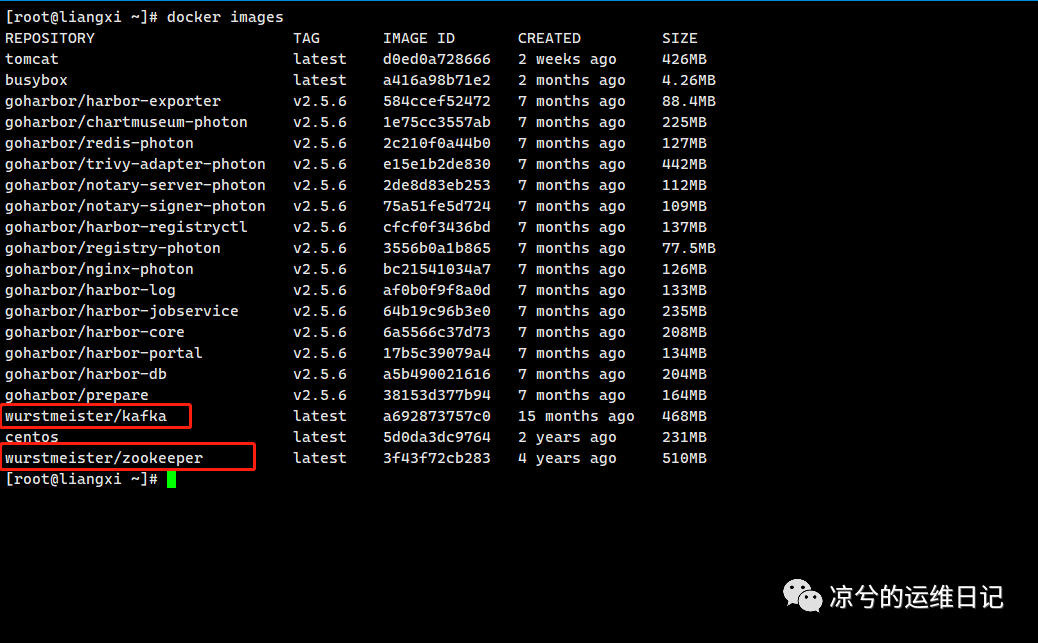Click the 88.4MB size value
The image size is (1038, 643).
(689, 101)
